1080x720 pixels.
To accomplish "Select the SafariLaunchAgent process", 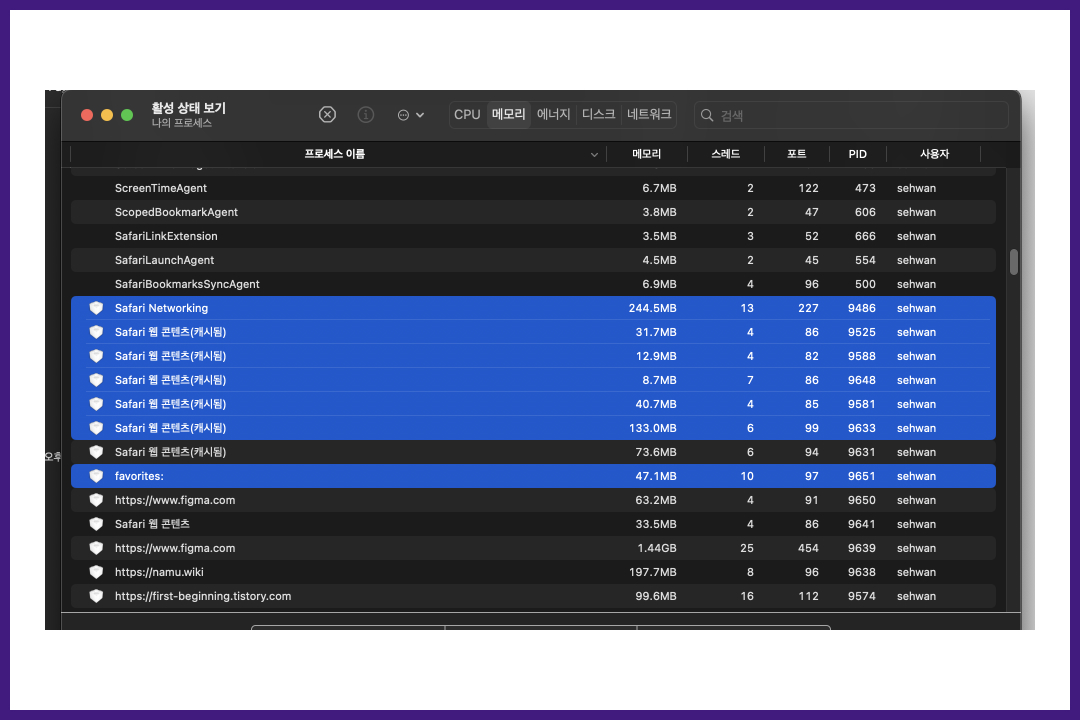I will click(533, 260).
